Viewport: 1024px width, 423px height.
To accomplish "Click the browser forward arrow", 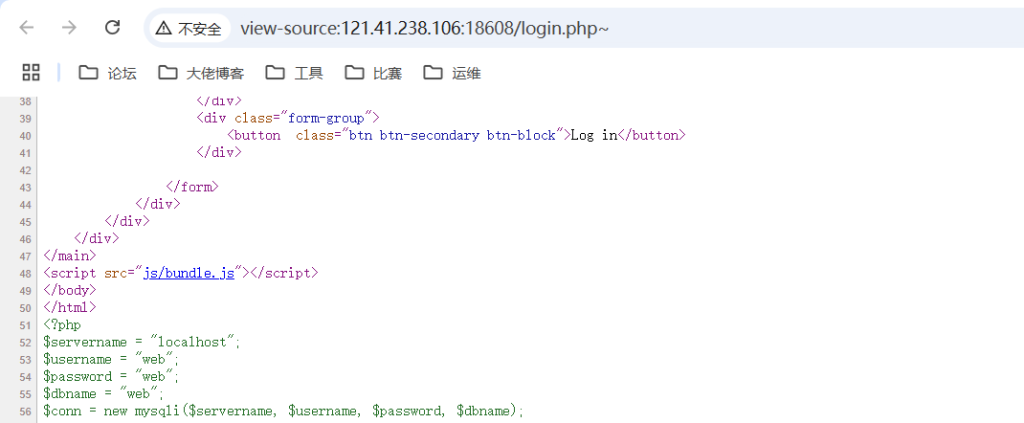I will click(x=69, y=28).
